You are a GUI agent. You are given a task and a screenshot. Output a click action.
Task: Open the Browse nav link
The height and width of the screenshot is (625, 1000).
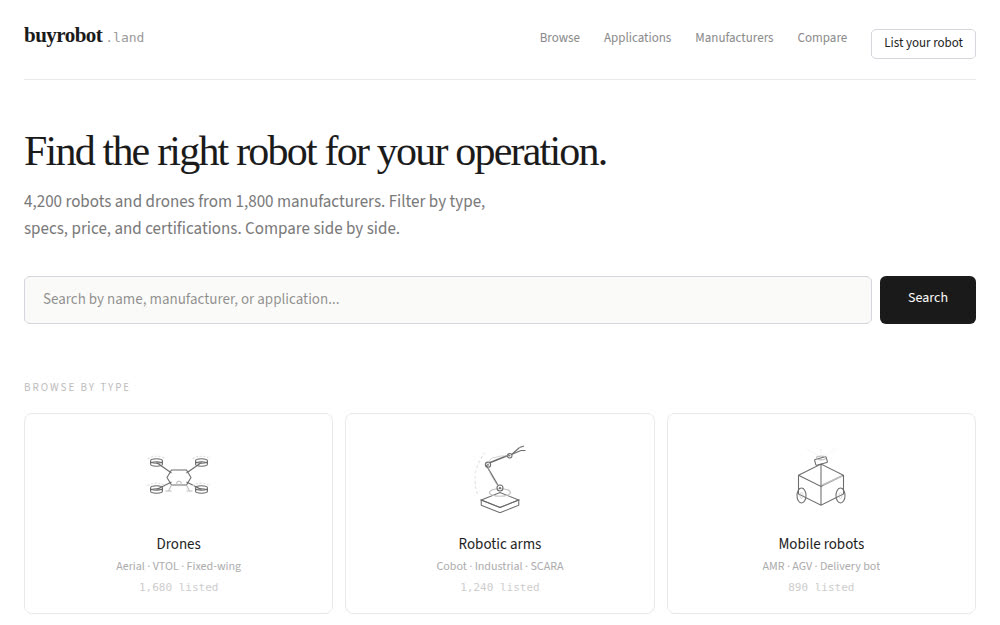(559, 38)
